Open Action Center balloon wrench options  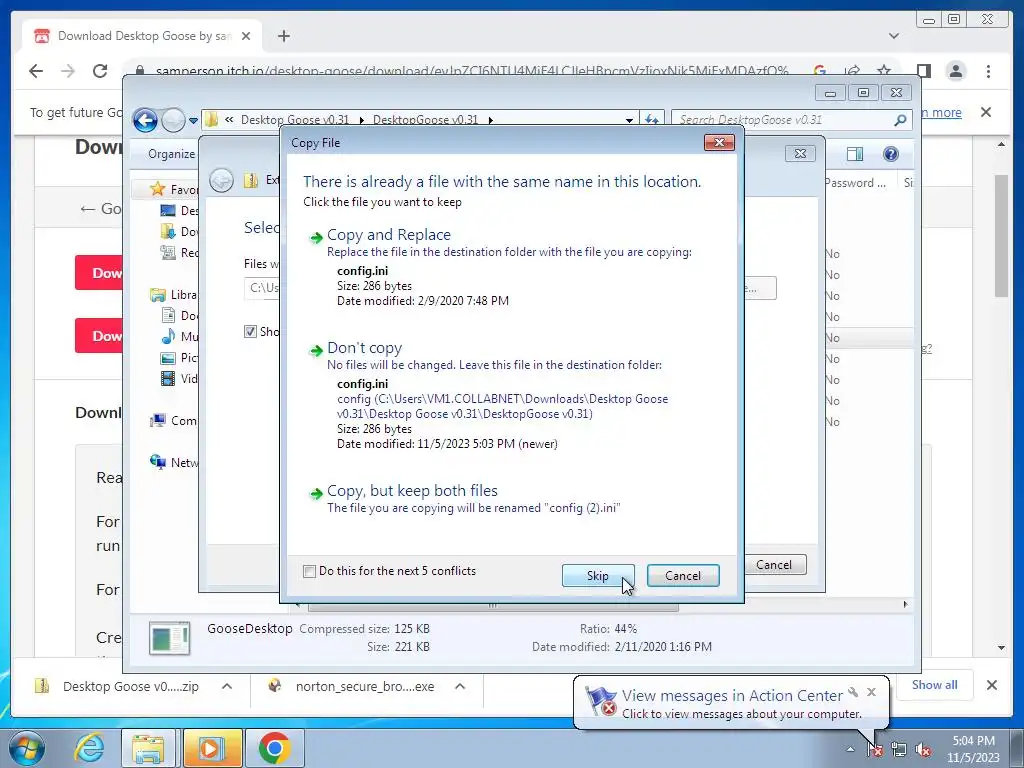click(853, 692)
